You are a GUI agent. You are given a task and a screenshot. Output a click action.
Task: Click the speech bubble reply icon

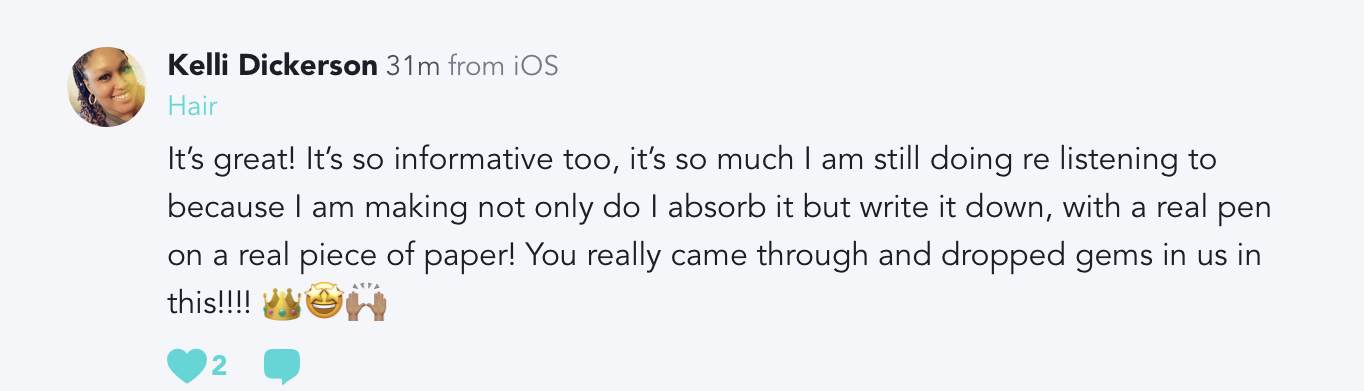282,366
